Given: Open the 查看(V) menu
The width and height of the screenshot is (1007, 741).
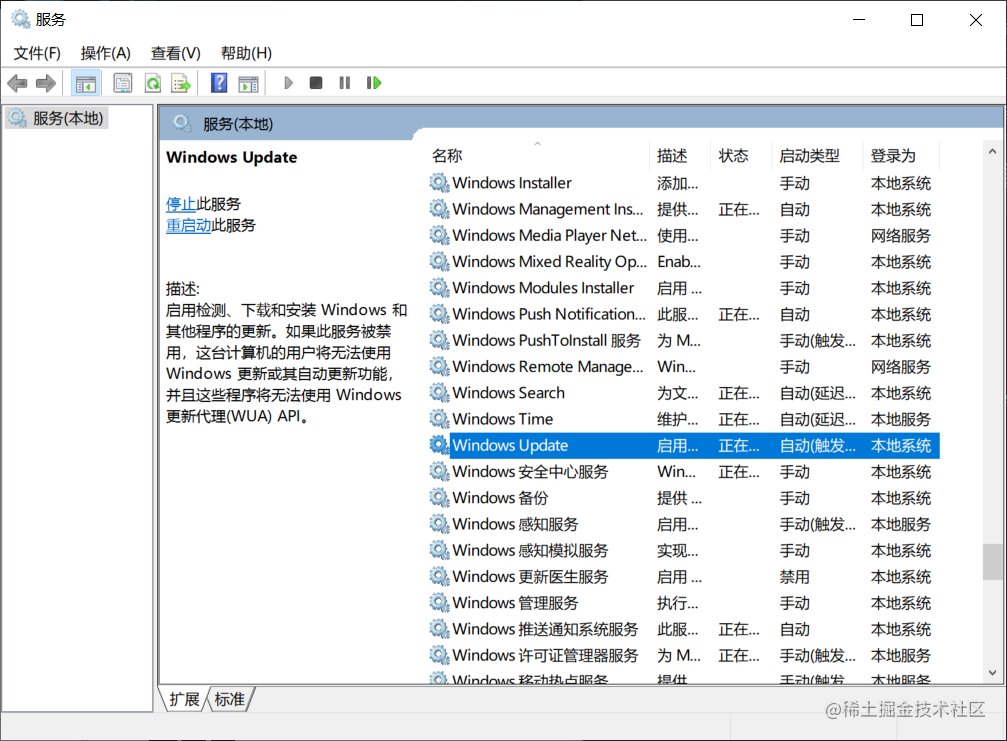Looking at the screenshot, I should pos(175,52).
